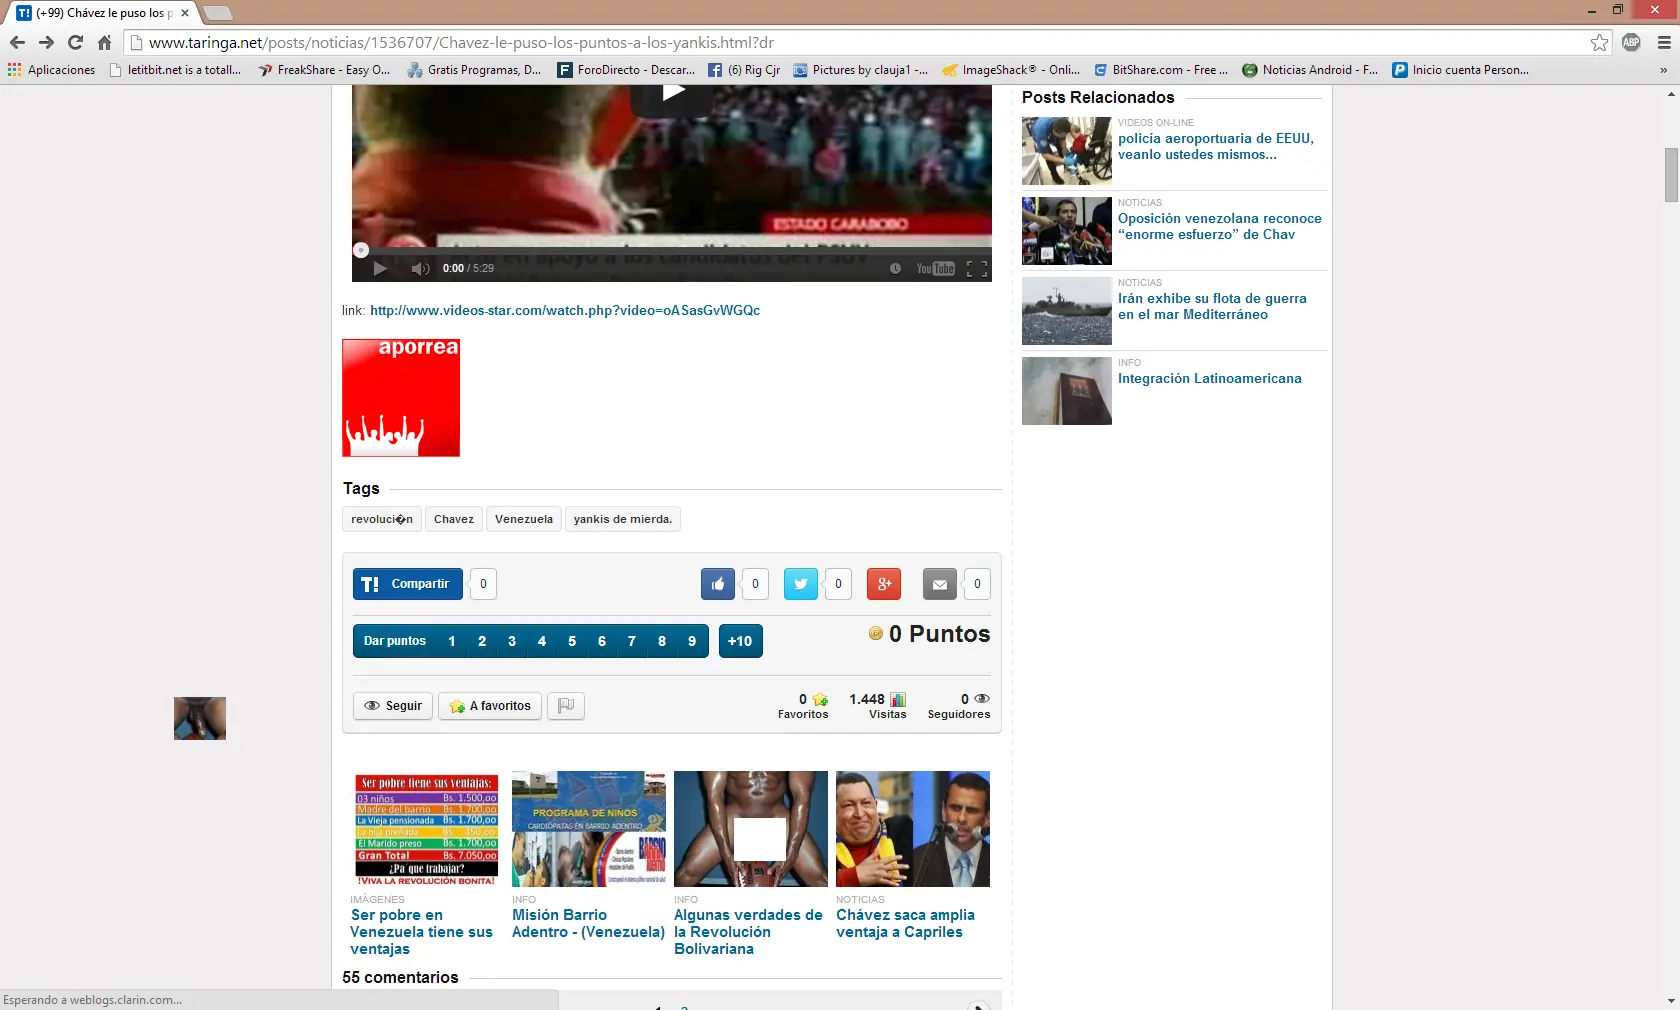
Task: Report the post with the flag icon
Action: (566, 706)
